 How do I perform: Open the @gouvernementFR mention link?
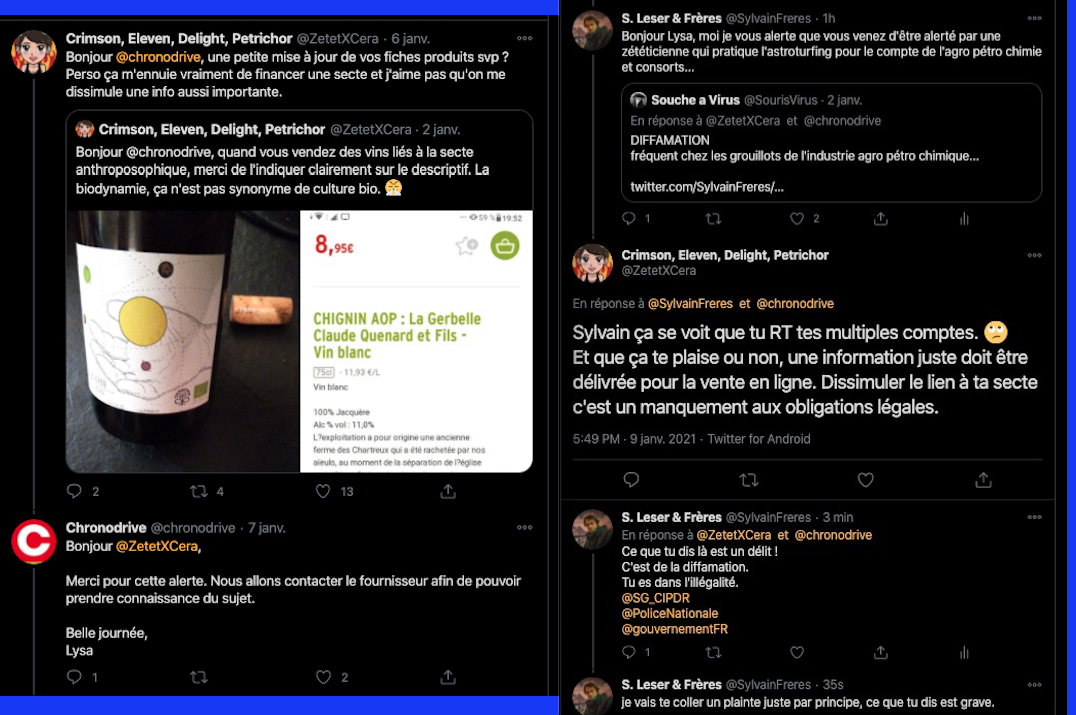click(x=675, y=629)
